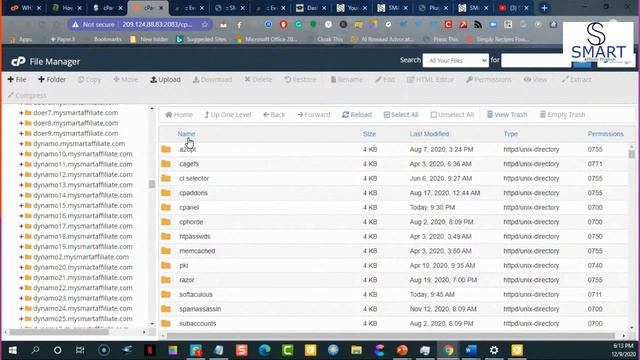Click the Upload toolbar button
Viewport: 640px width, 360px height.
coord(165,80)
